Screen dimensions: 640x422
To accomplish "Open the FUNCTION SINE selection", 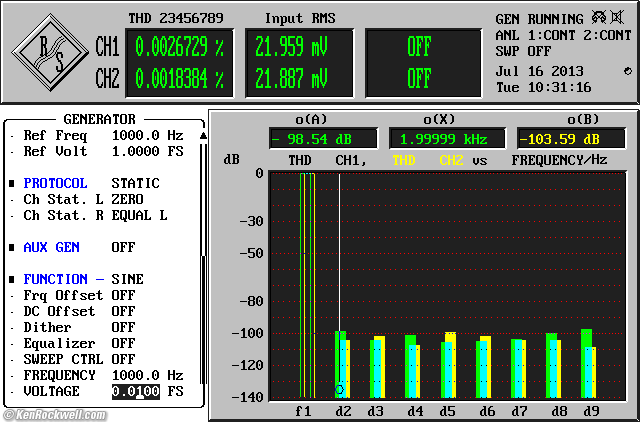I will point(127,279).
